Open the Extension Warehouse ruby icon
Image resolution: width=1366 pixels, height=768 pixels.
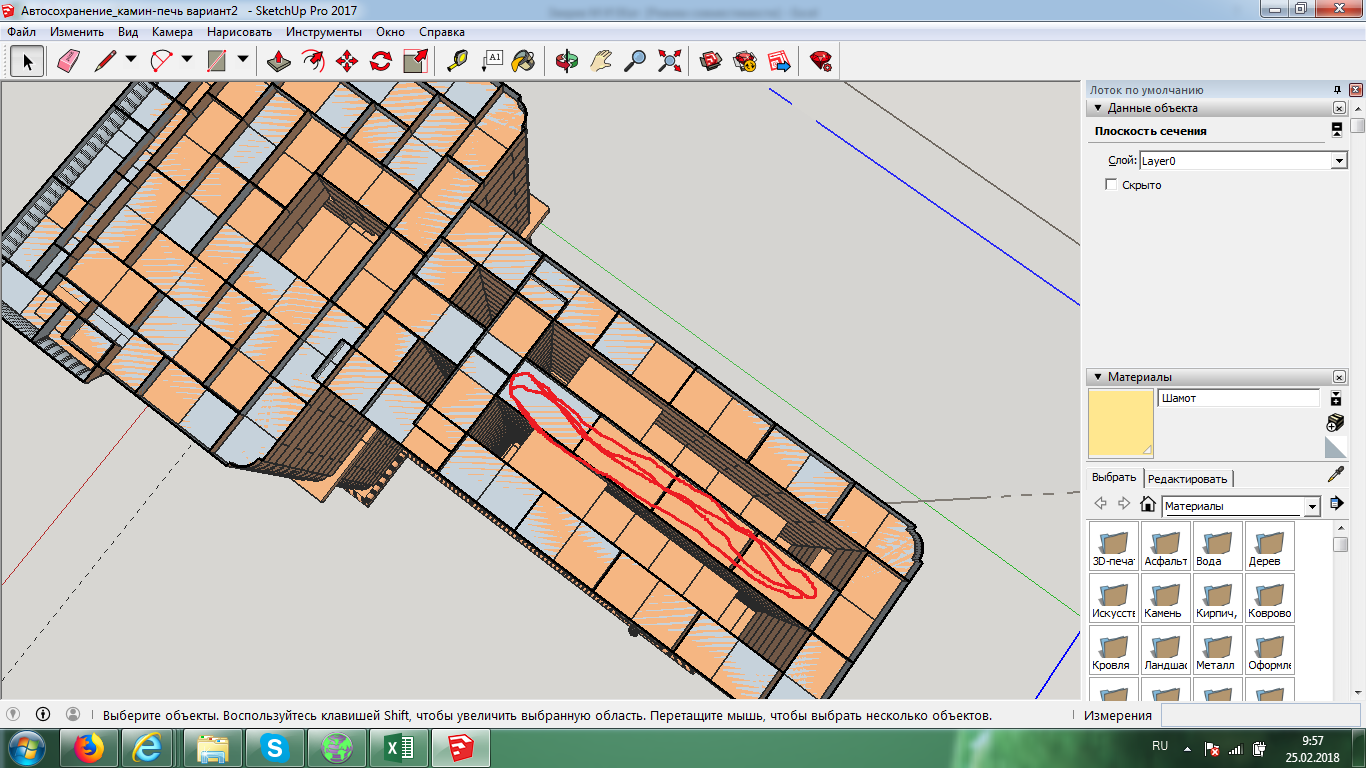[821, 61]
